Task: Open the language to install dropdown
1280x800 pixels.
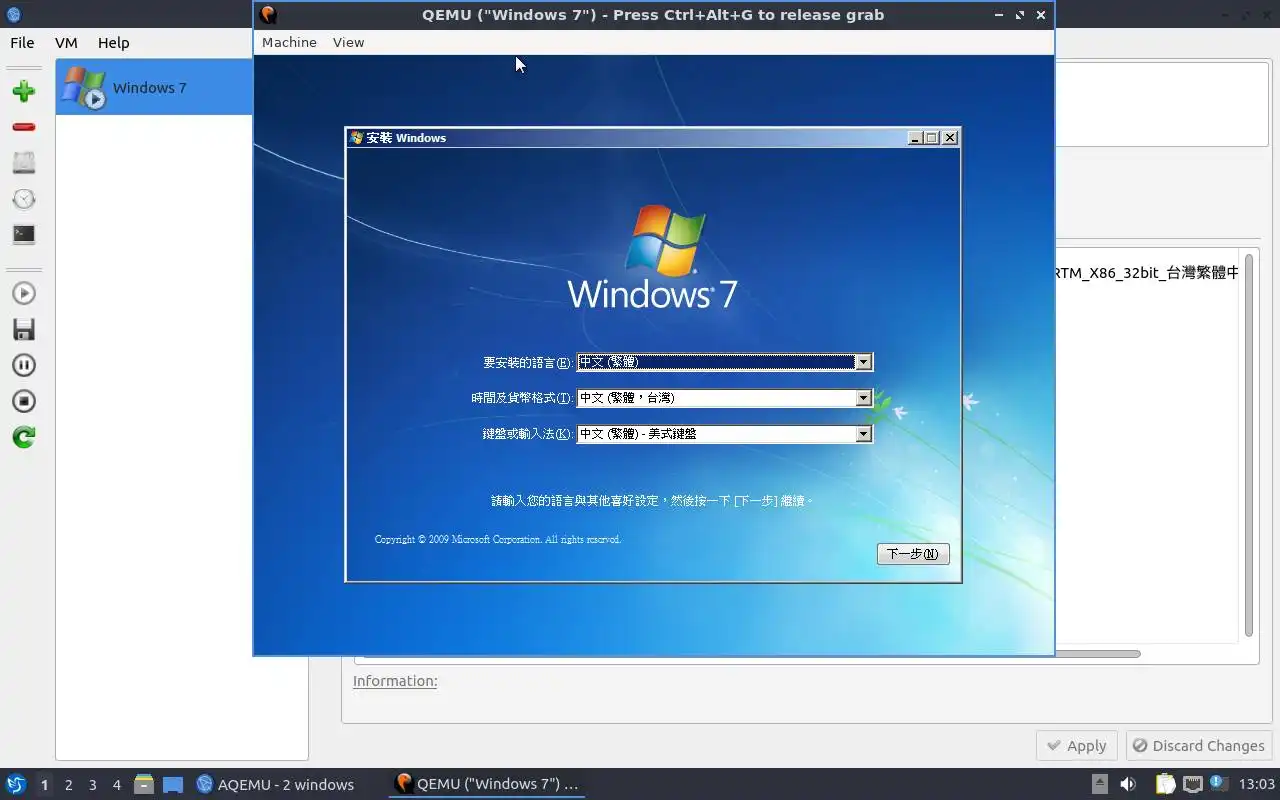Action: click(725, 362)
